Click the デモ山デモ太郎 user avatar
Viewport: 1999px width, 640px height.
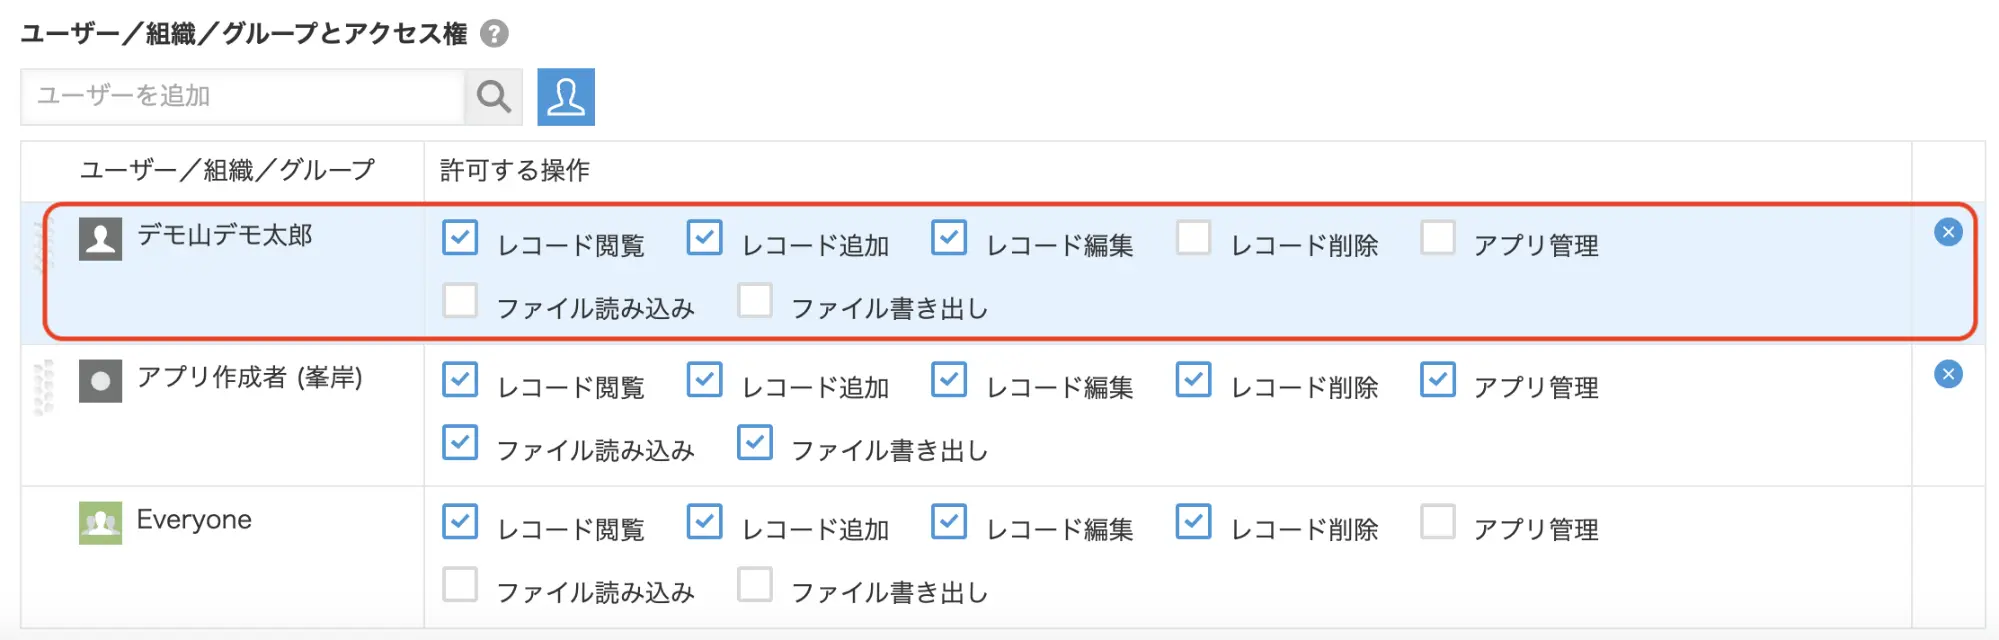coord(100,239)
